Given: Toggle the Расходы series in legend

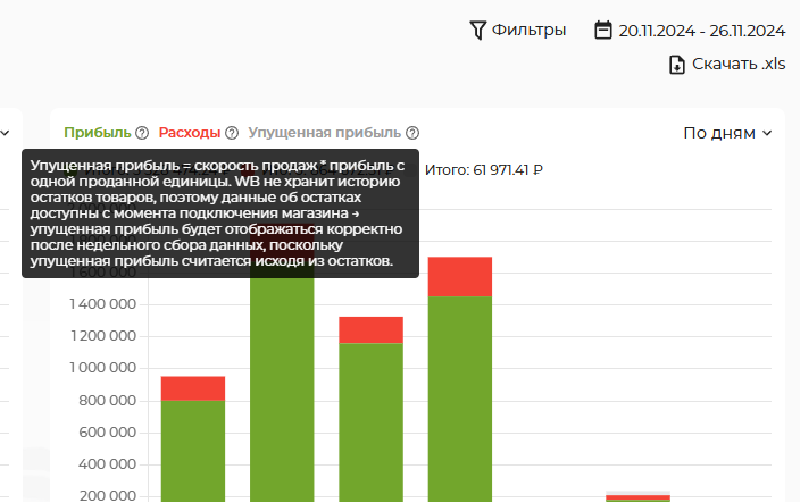Looking at the screenshot, I should click(189, 133).
